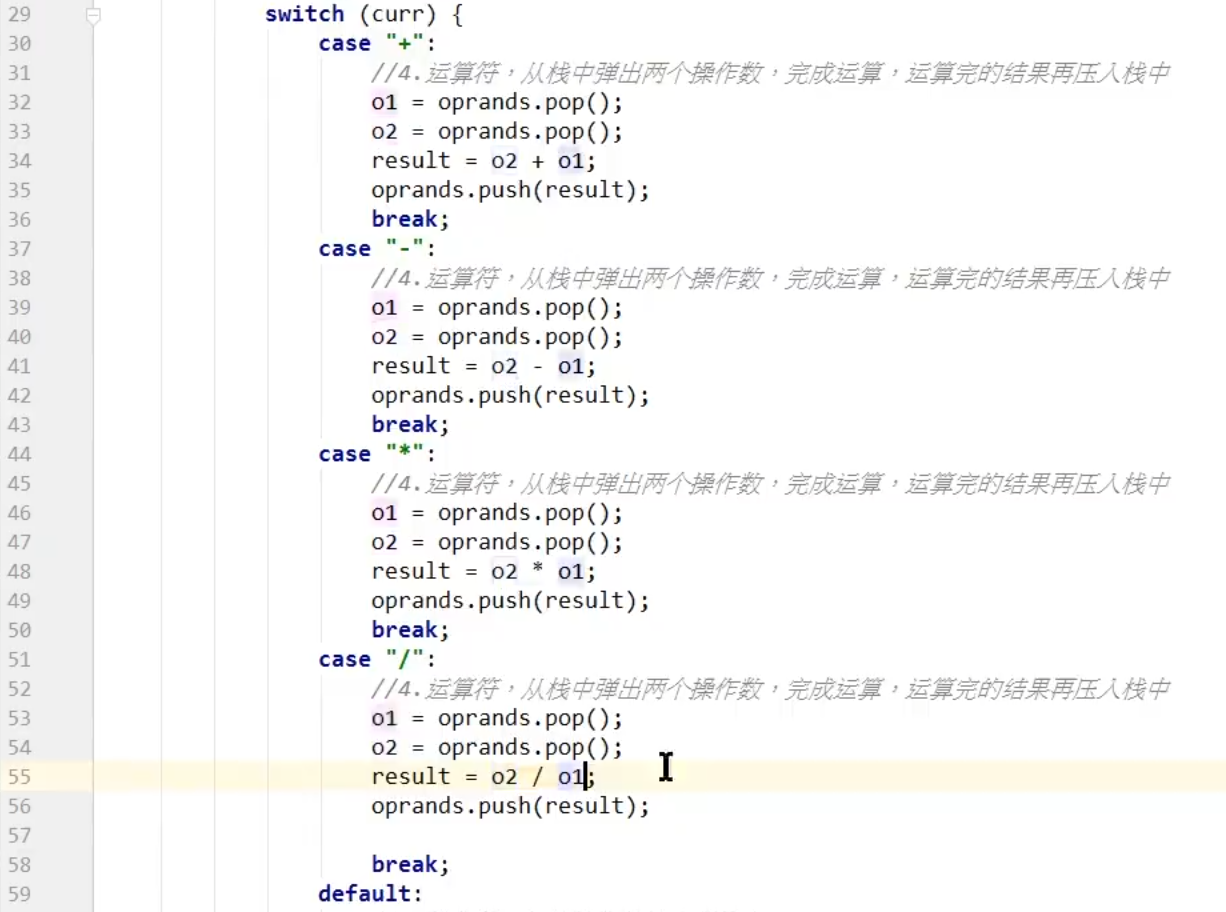This screenshot has width=1226, height=912.
Task: Collapse the switch block fold marker at line 29
Action: [x=93, y=15]
